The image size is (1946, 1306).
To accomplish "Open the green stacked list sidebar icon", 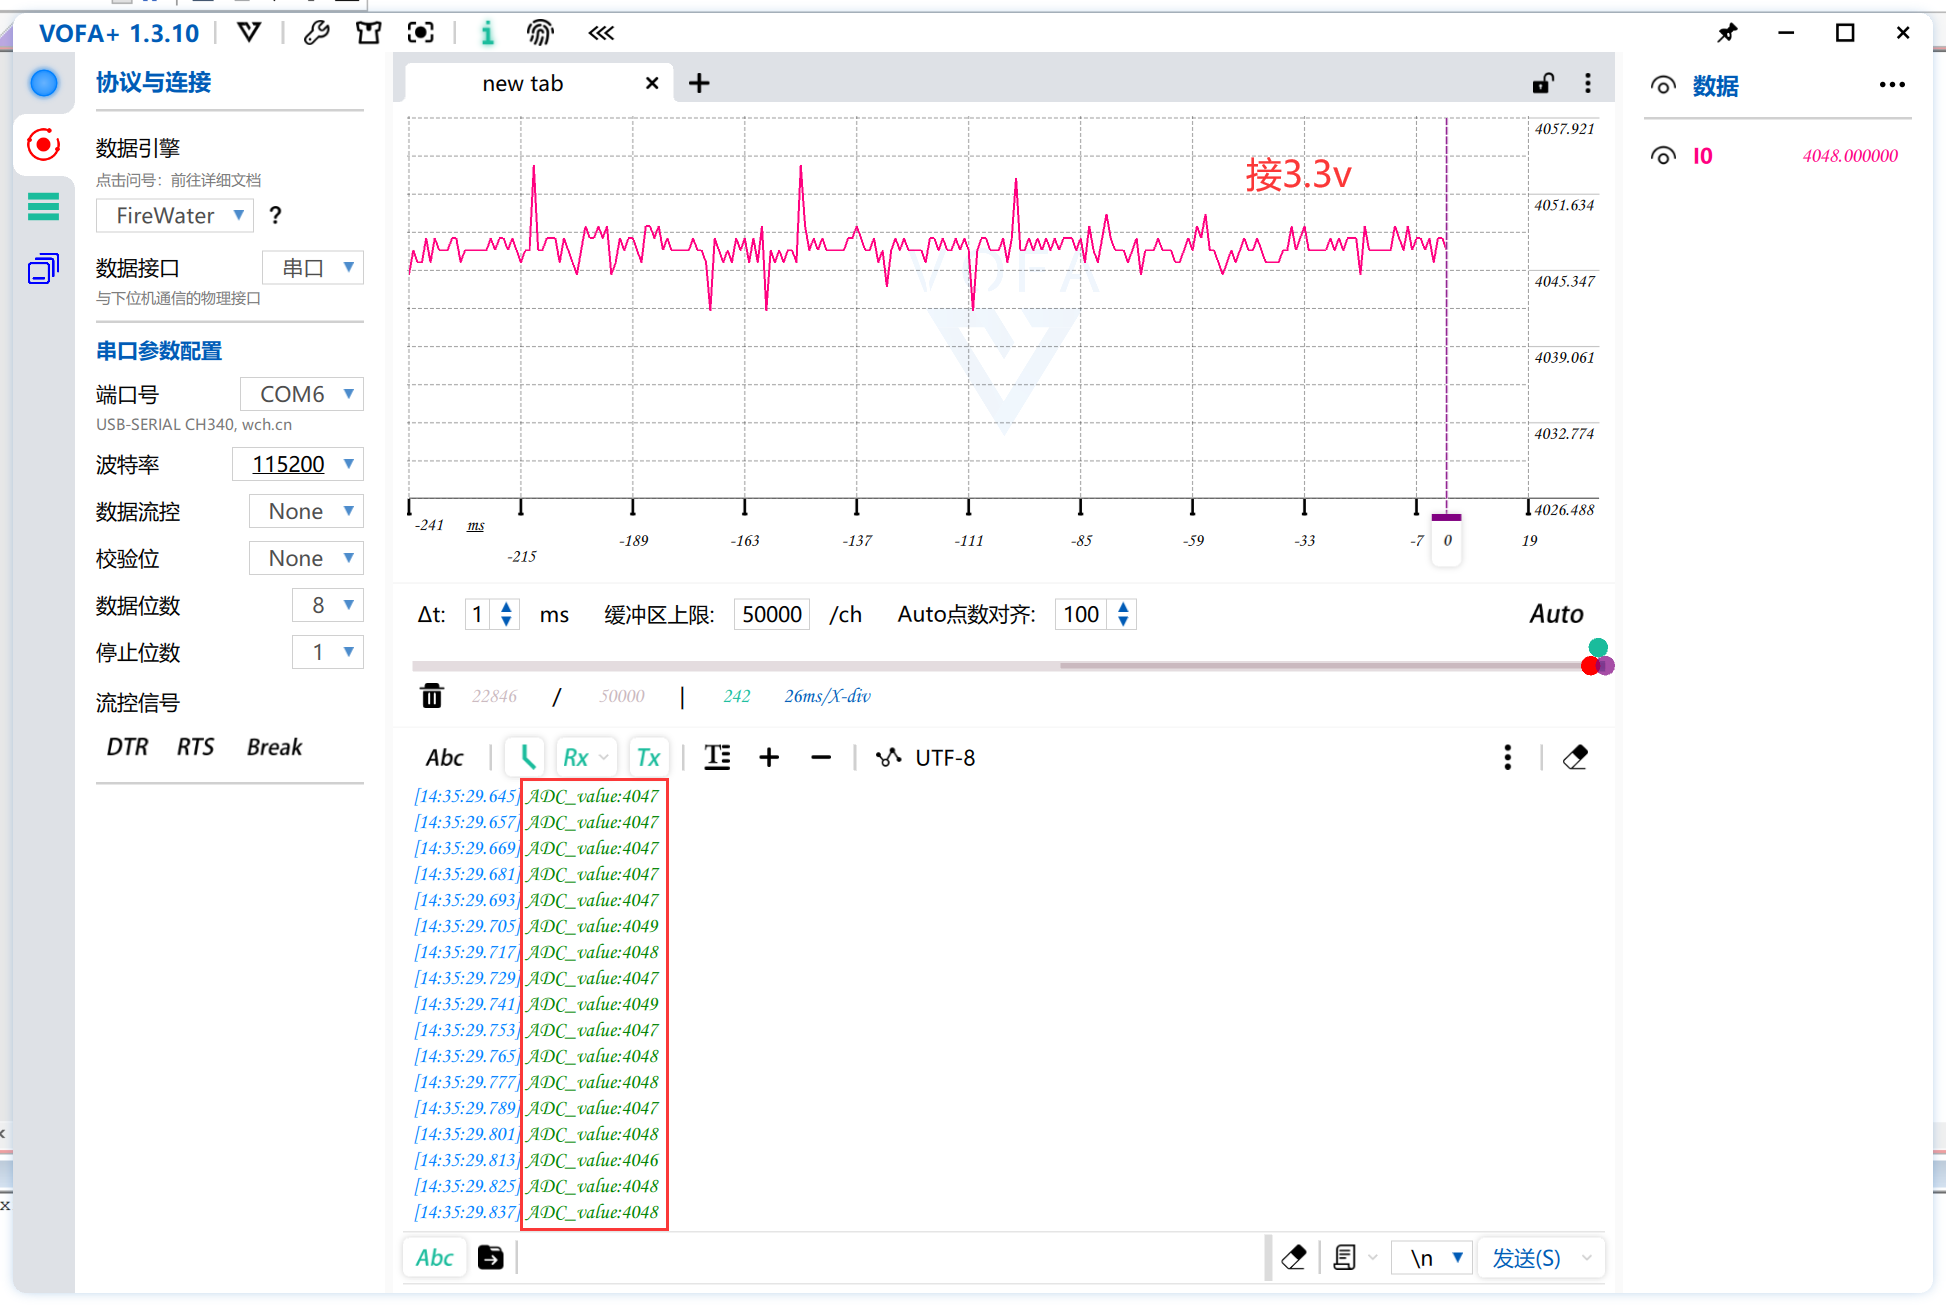I will point(43,206).
